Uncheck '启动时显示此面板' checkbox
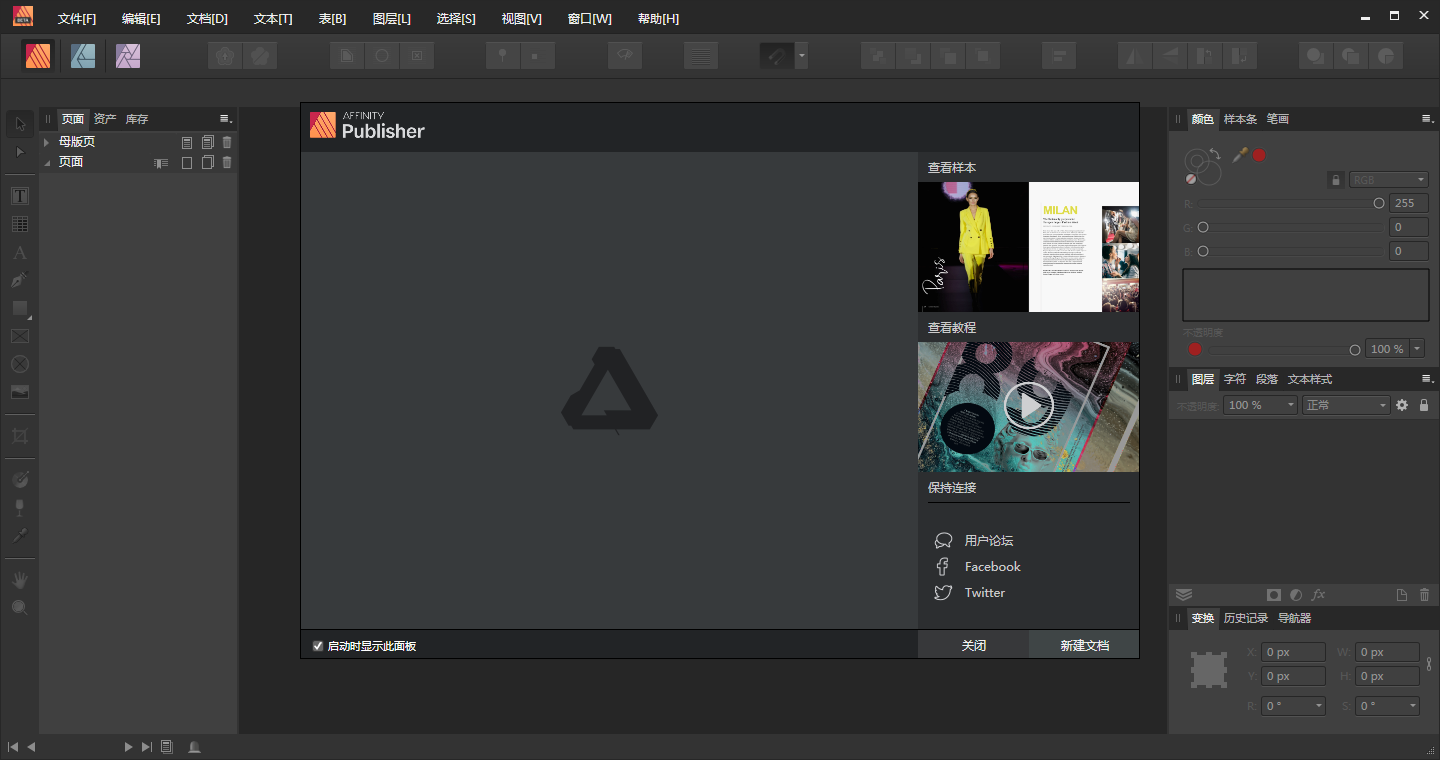The image size is (1440, 760). [318, 646]
